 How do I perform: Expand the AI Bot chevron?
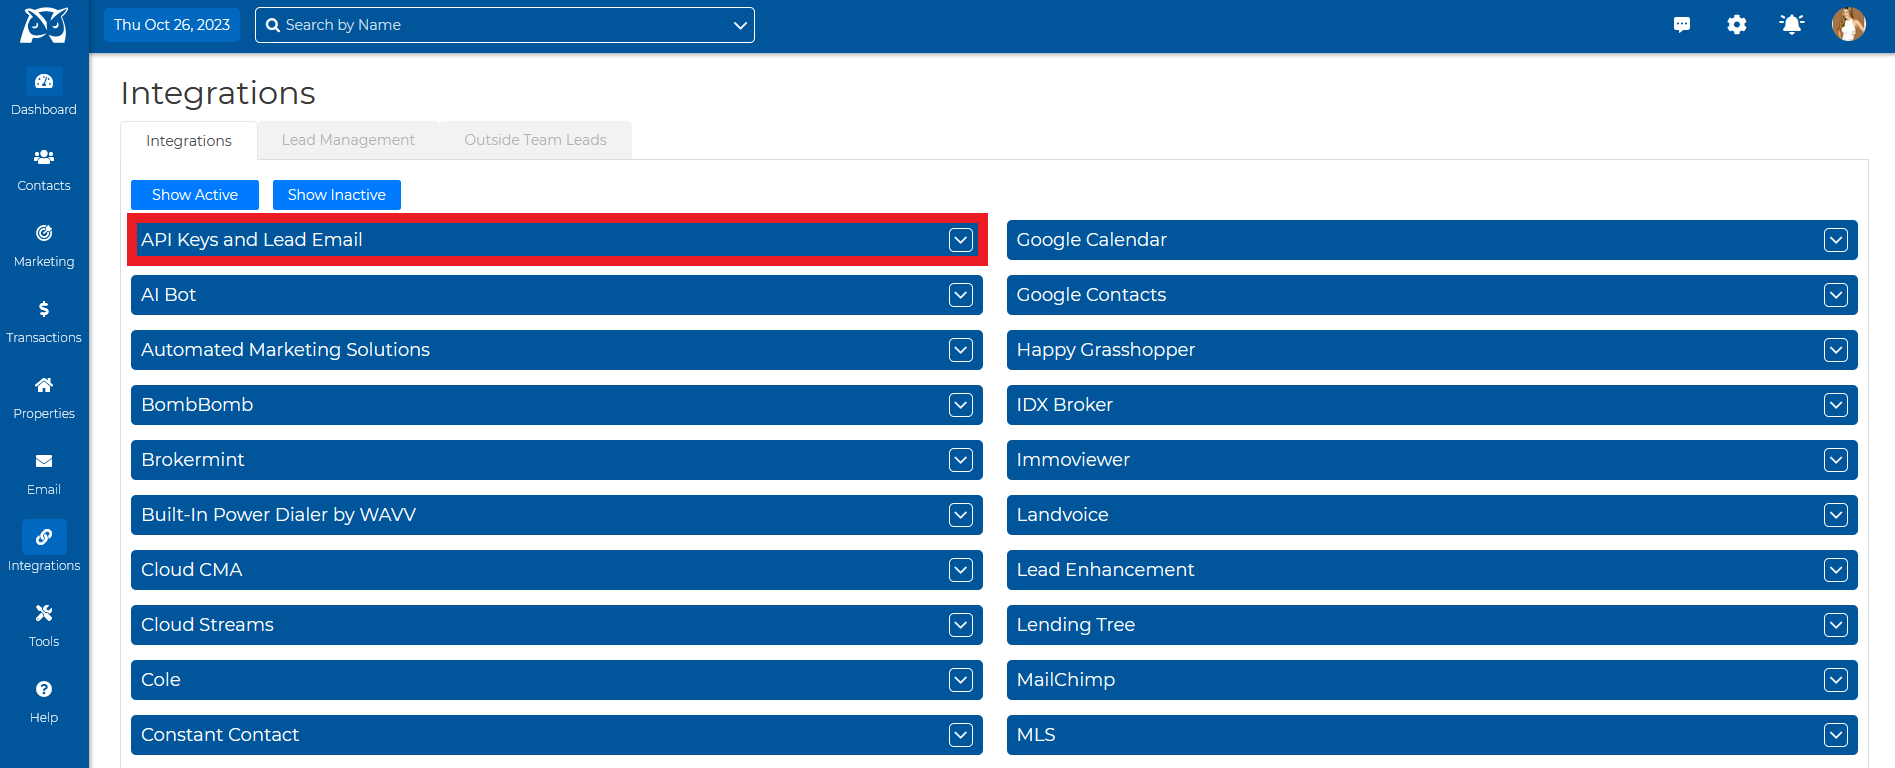[961, 295]
